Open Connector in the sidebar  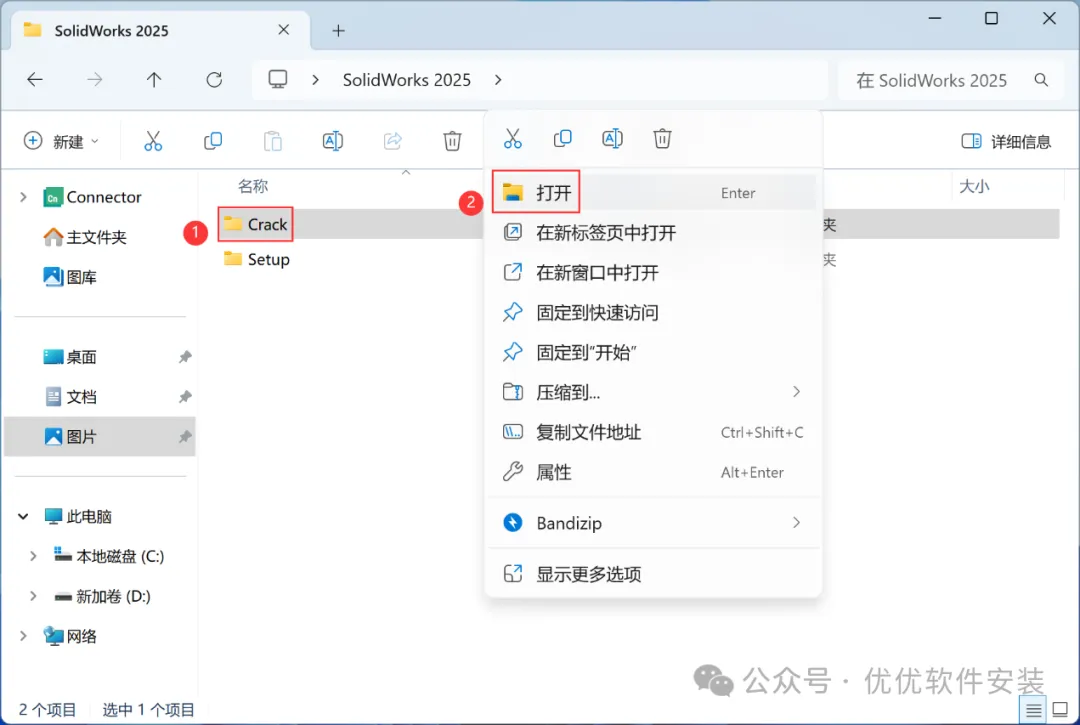[92, 197]
